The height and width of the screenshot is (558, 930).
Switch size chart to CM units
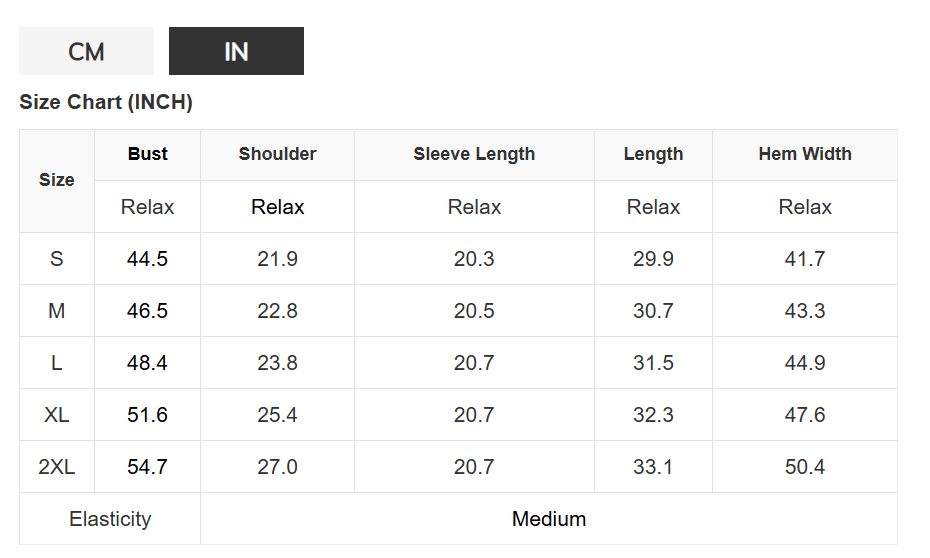(86, 51)
